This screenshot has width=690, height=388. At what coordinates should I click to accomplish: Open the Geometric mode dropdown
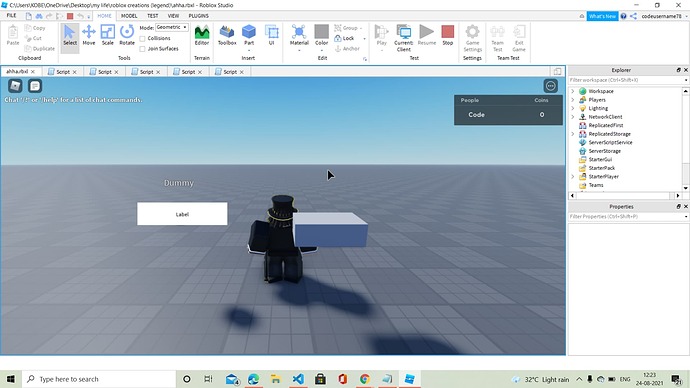tap(172, 27)
